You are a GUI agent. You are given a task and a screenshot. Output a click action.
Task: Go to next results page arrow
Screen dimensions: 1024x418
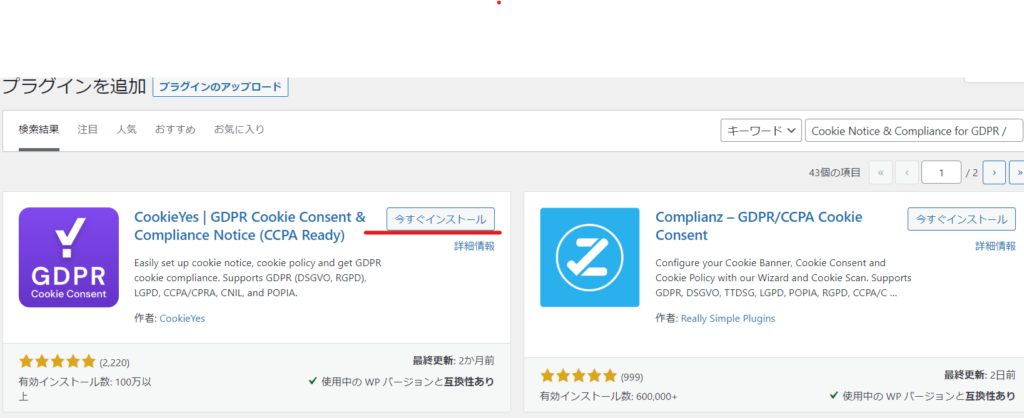coord(993,172)
